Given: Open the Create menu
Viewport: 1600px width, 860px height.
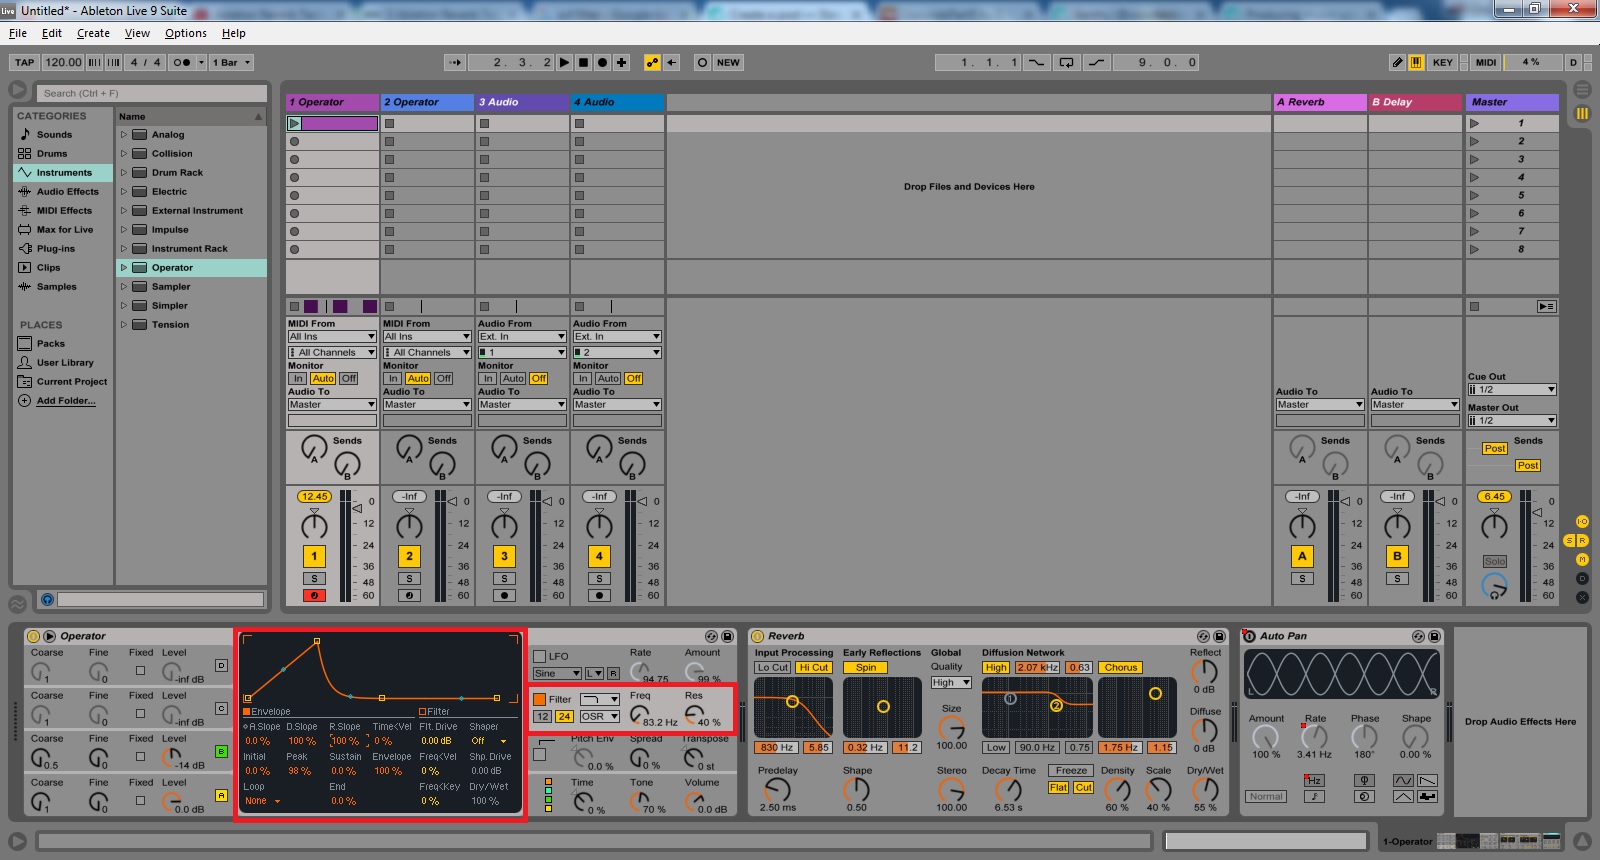Looking at the screenshot, I should [93, 33].
